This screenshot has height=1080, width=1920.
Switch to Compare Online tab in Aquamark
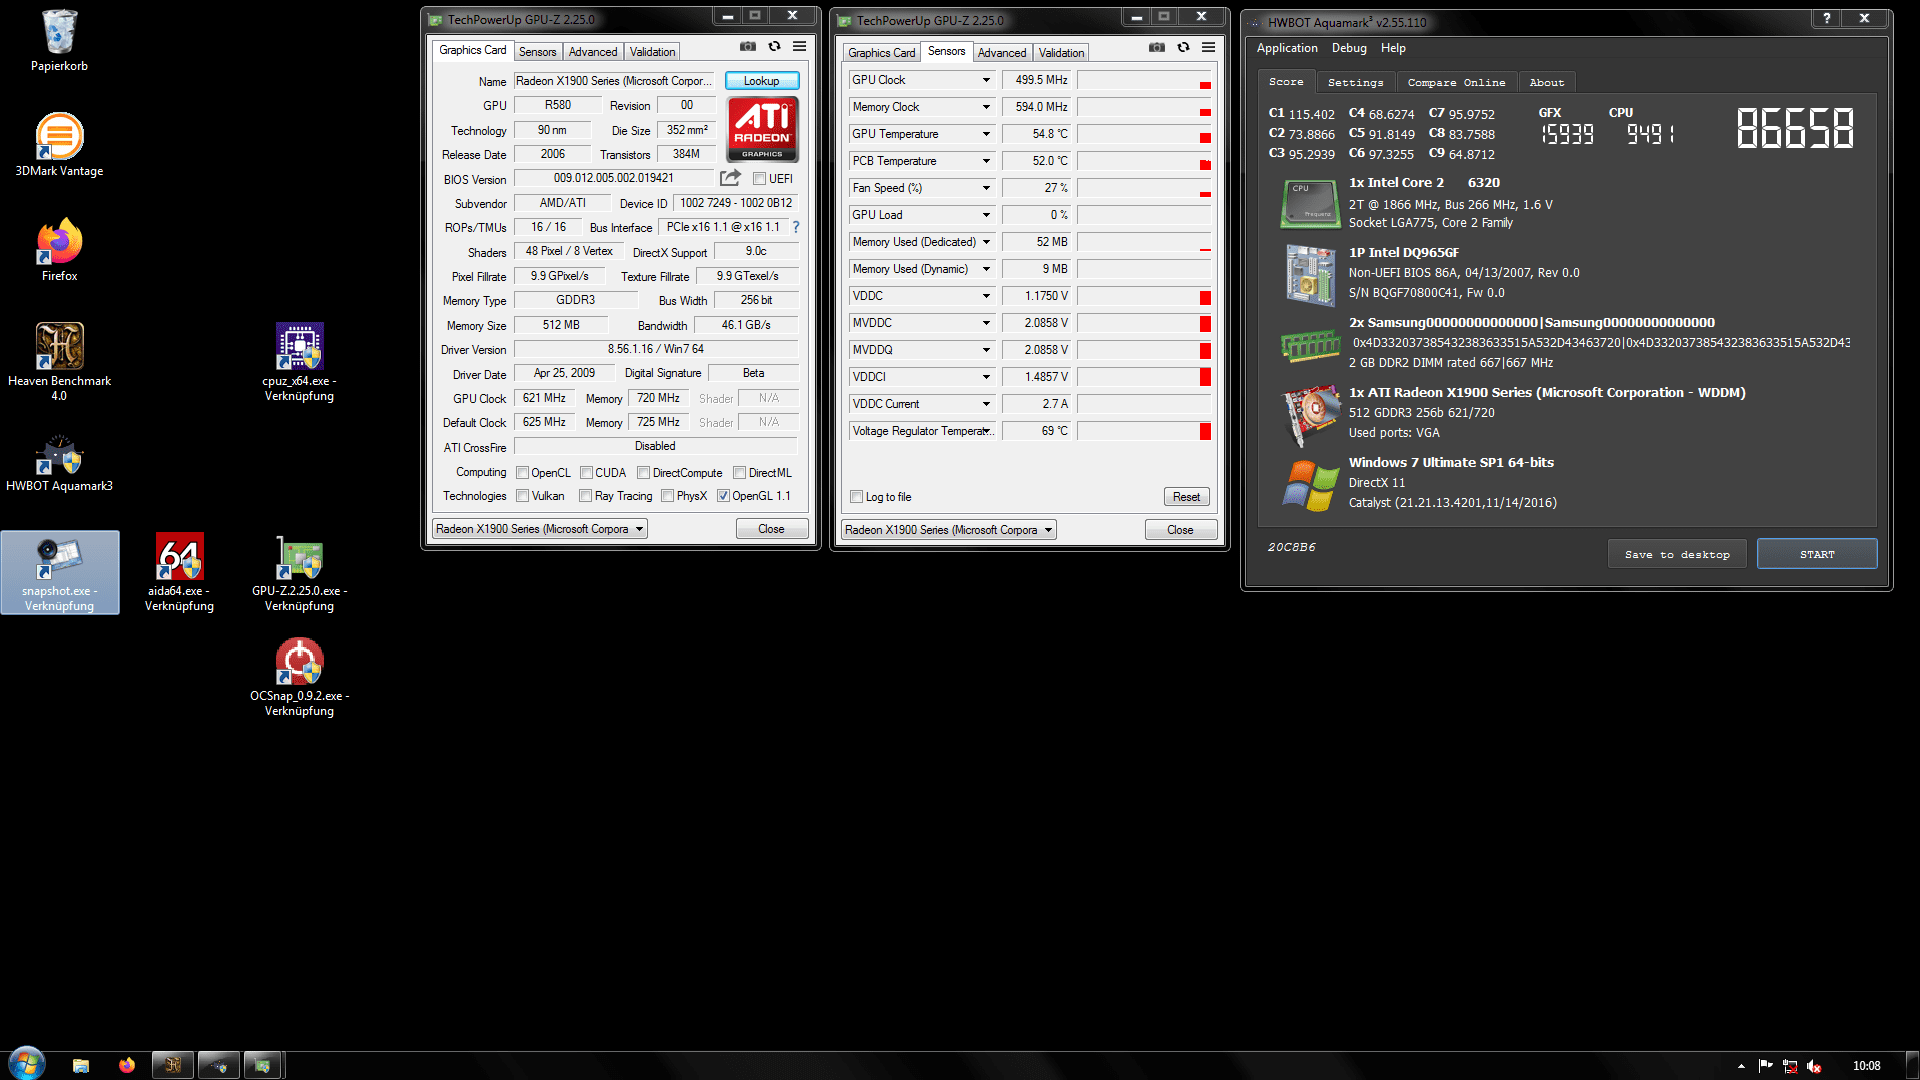point(1456,83)
